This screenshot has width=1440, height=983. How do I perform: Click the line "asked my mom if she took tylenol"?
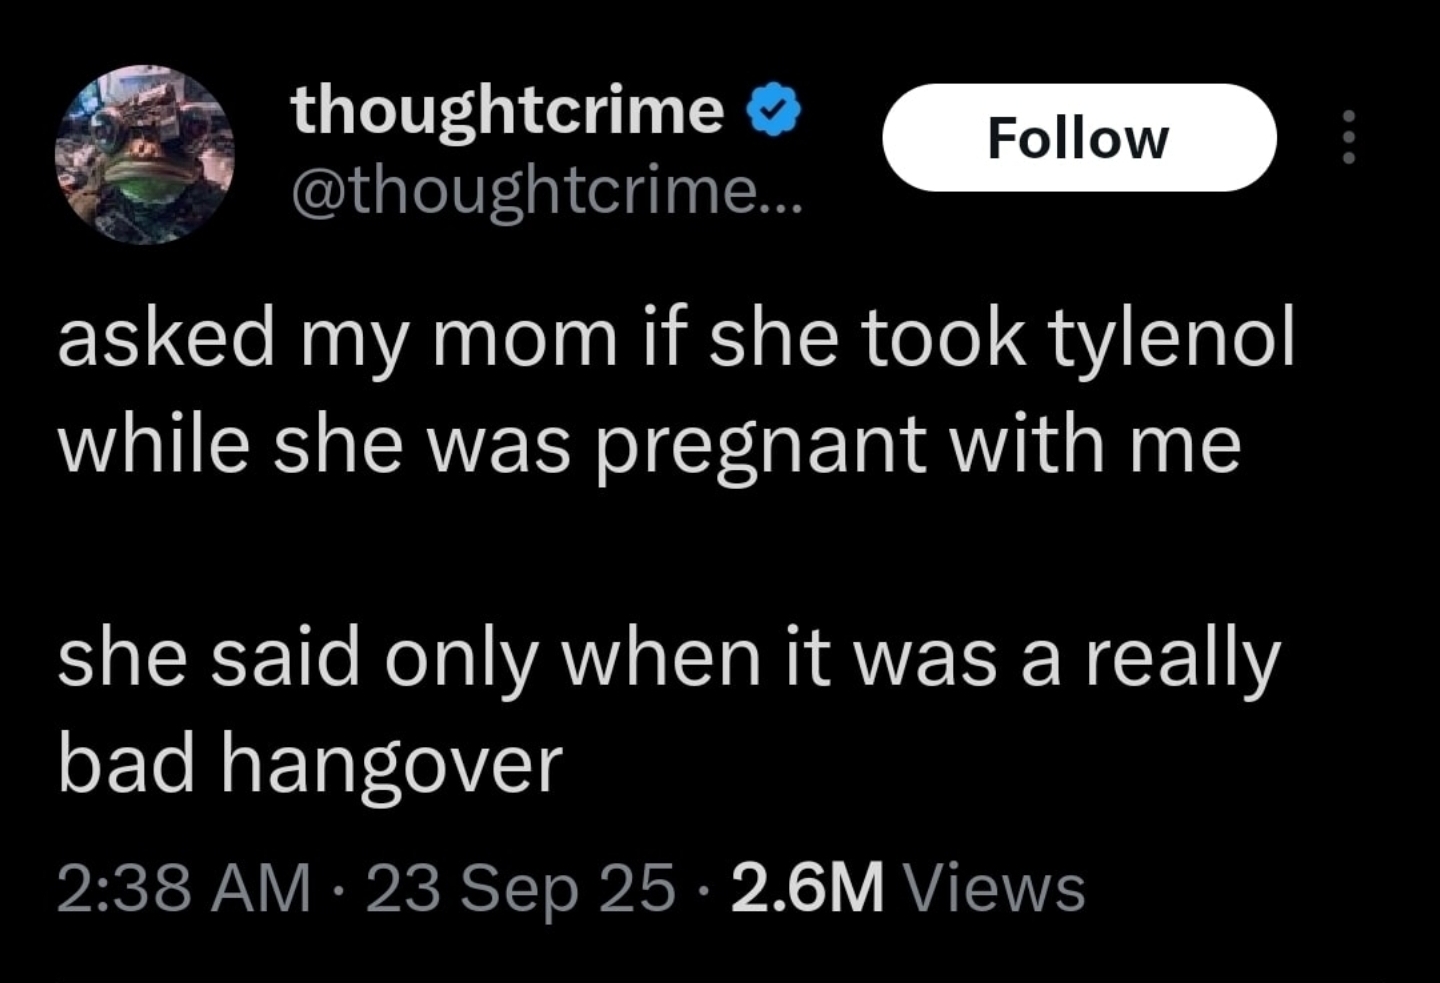(676, 338)
